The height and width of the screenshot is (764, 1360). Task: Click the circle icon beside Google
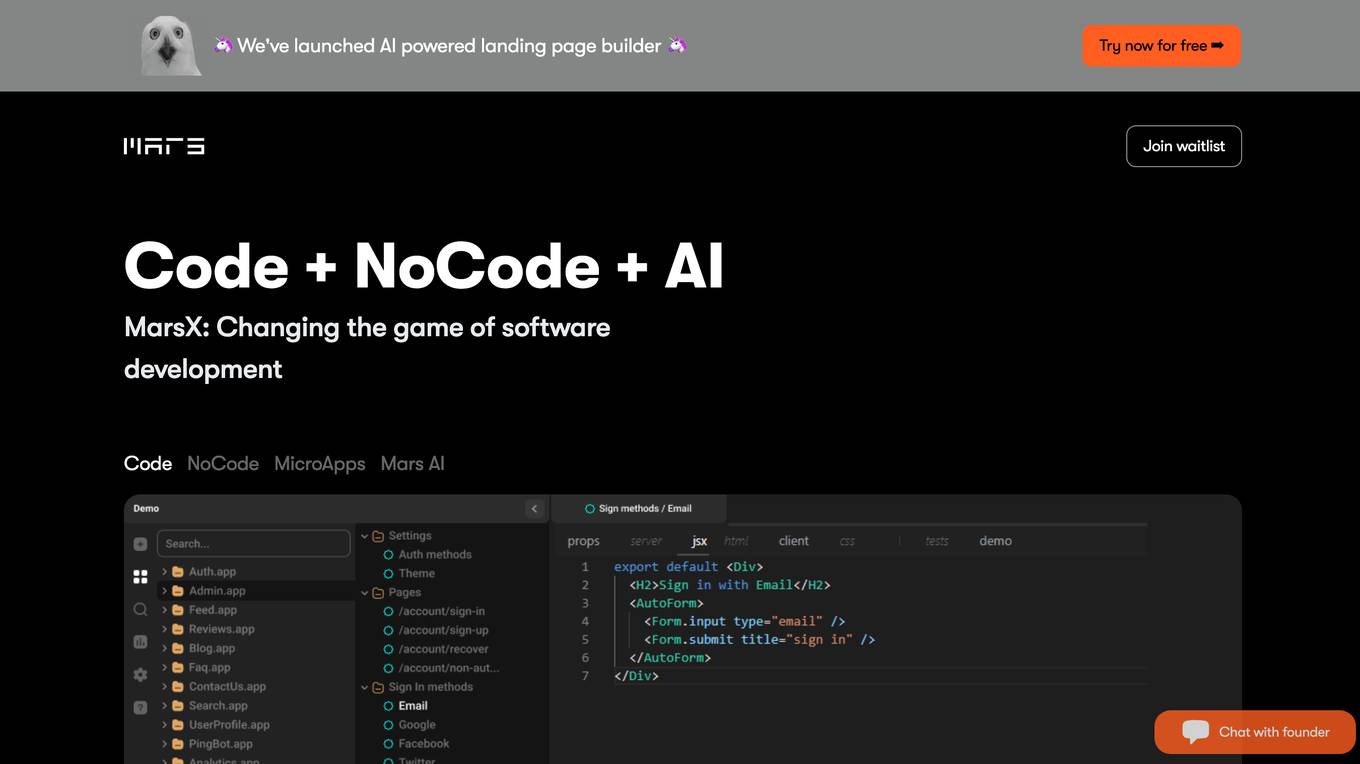click(389, 725)
